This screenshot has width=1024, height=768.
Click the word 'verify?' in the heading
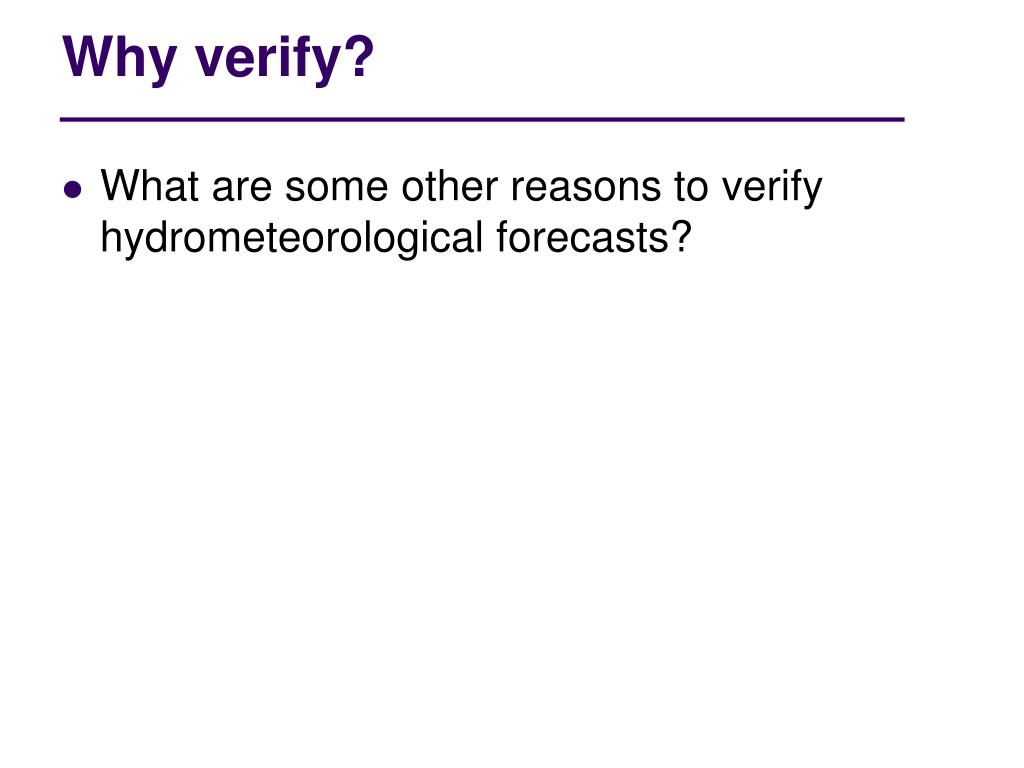[x=285, y=57]
